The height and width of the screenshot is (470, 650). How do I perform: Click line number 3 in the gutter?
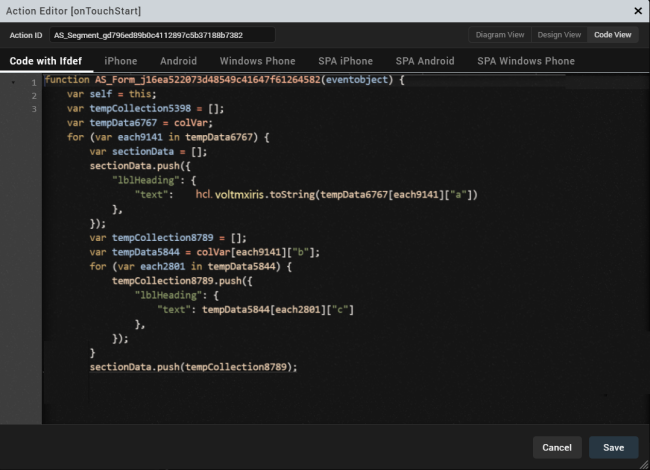click(x=33, y=108)
